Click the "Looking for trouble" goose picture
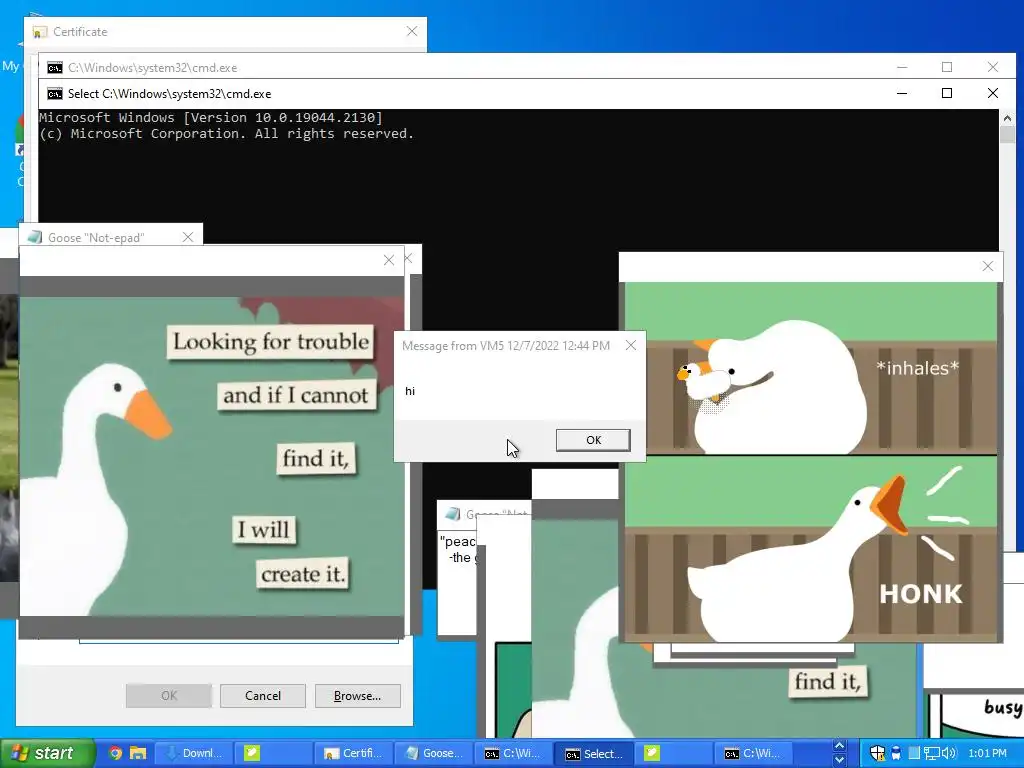1024x768 pixels. pyautogui.click(x=212, y=456)
